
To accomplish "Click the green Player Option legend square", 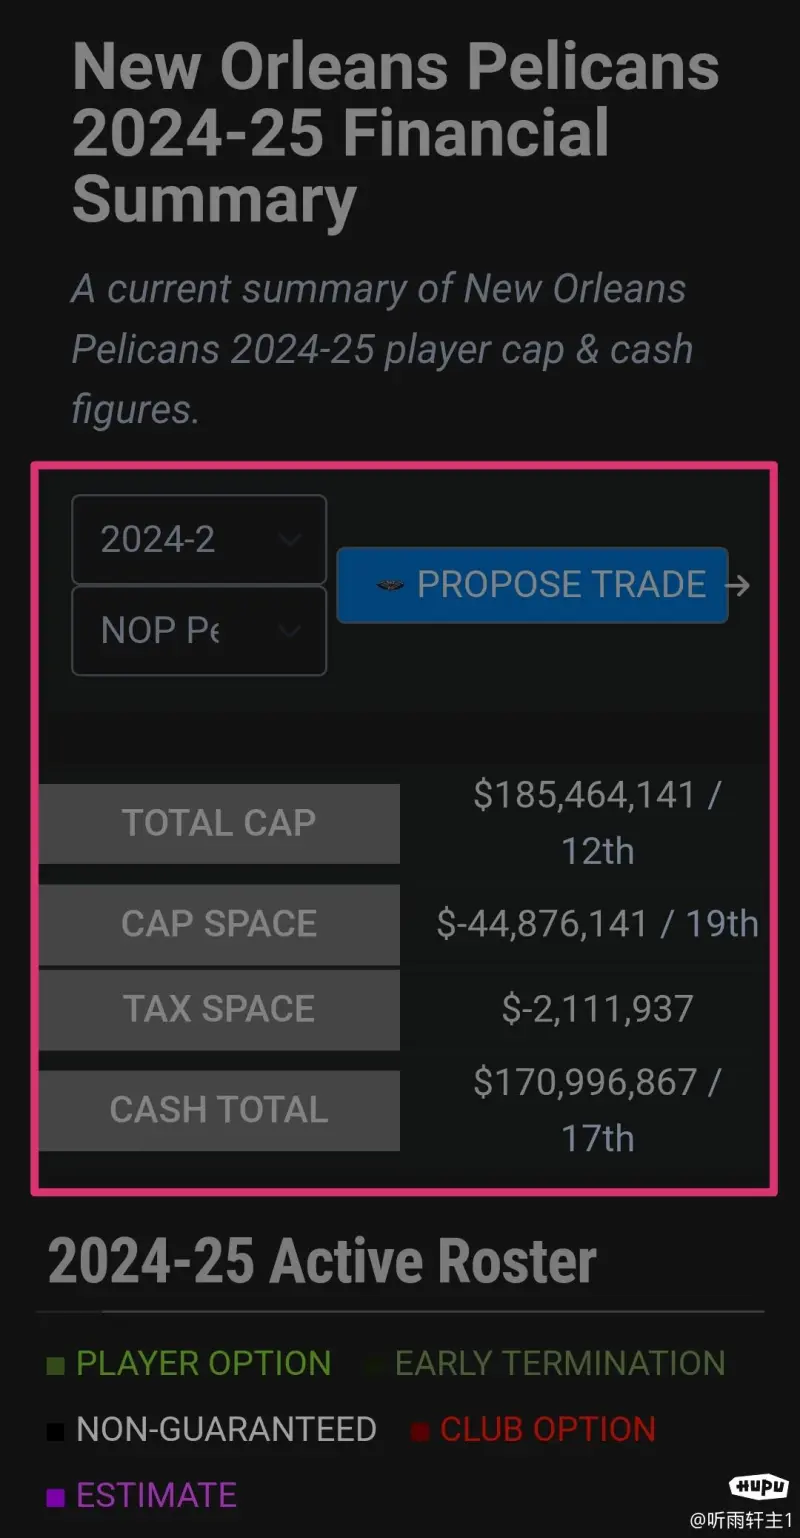I will [x=56, y=1365].
